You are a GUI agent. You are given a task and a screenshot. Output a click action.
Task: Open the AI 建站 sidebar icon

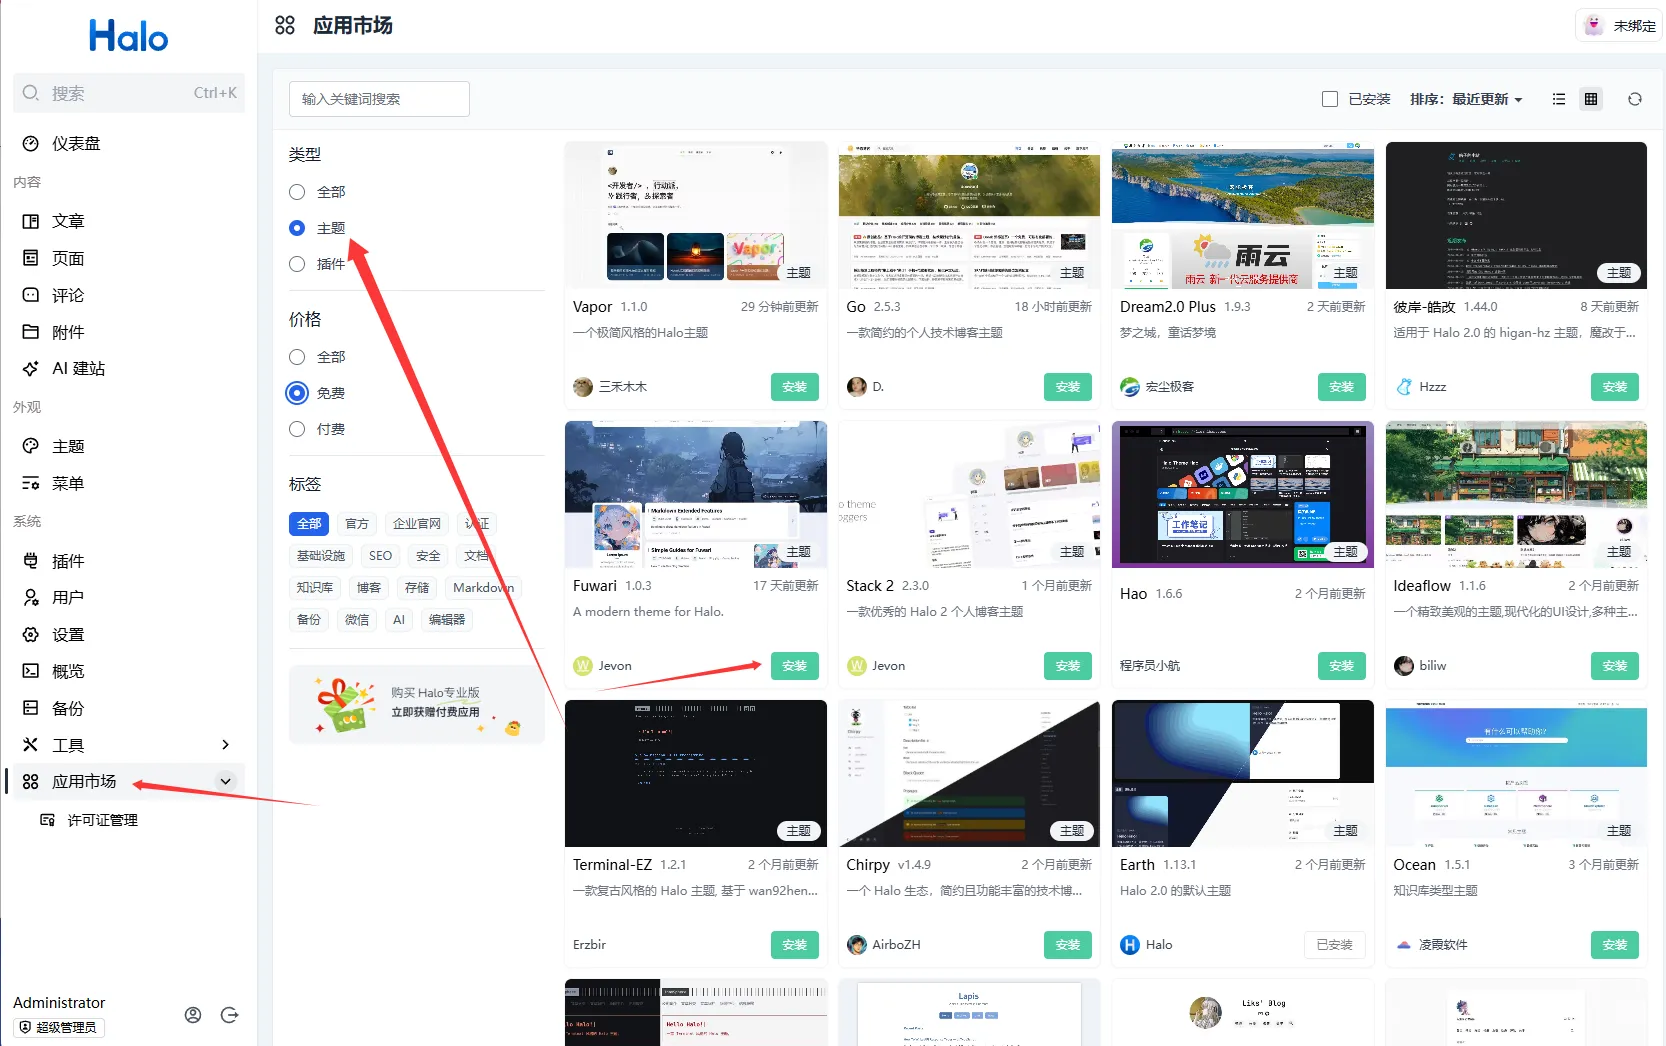click(31, 369)
